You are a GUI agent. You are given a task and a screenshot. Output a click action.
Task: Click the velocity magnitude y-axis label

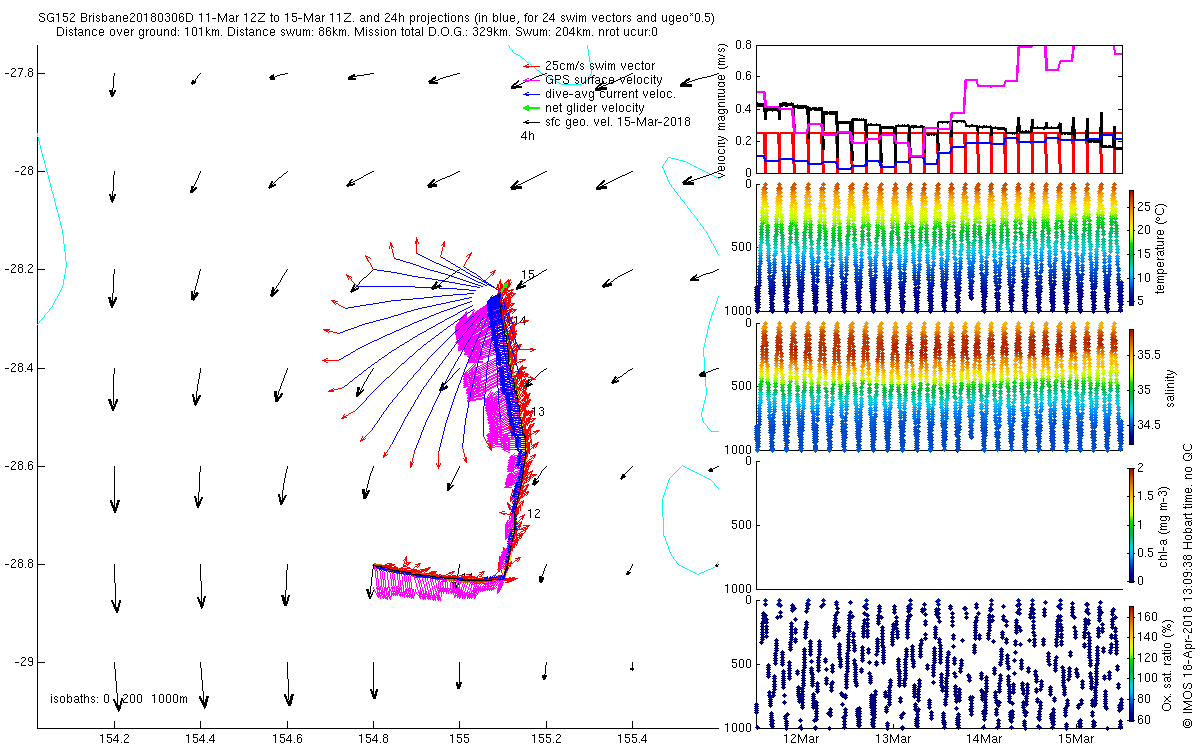coord(722,109)
